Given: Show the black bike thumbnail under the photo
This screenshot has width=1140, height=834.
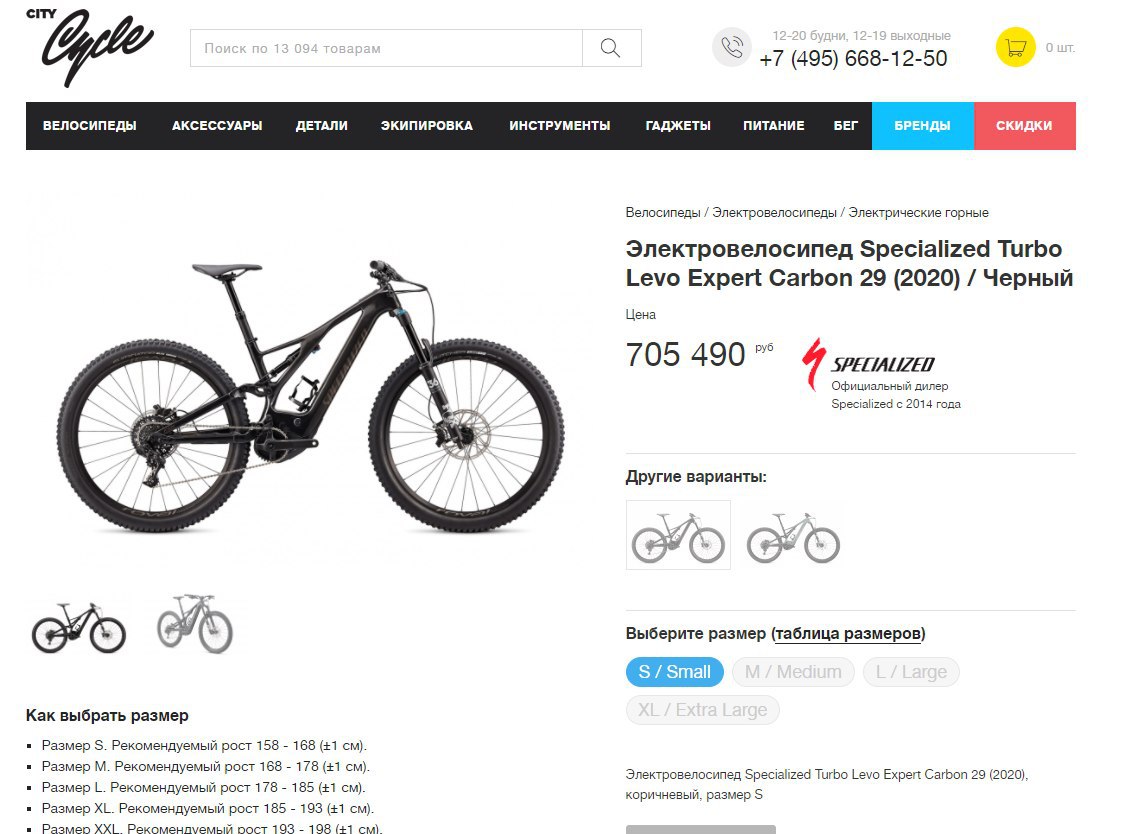Looking at the screenshot, I should [79, 627].
